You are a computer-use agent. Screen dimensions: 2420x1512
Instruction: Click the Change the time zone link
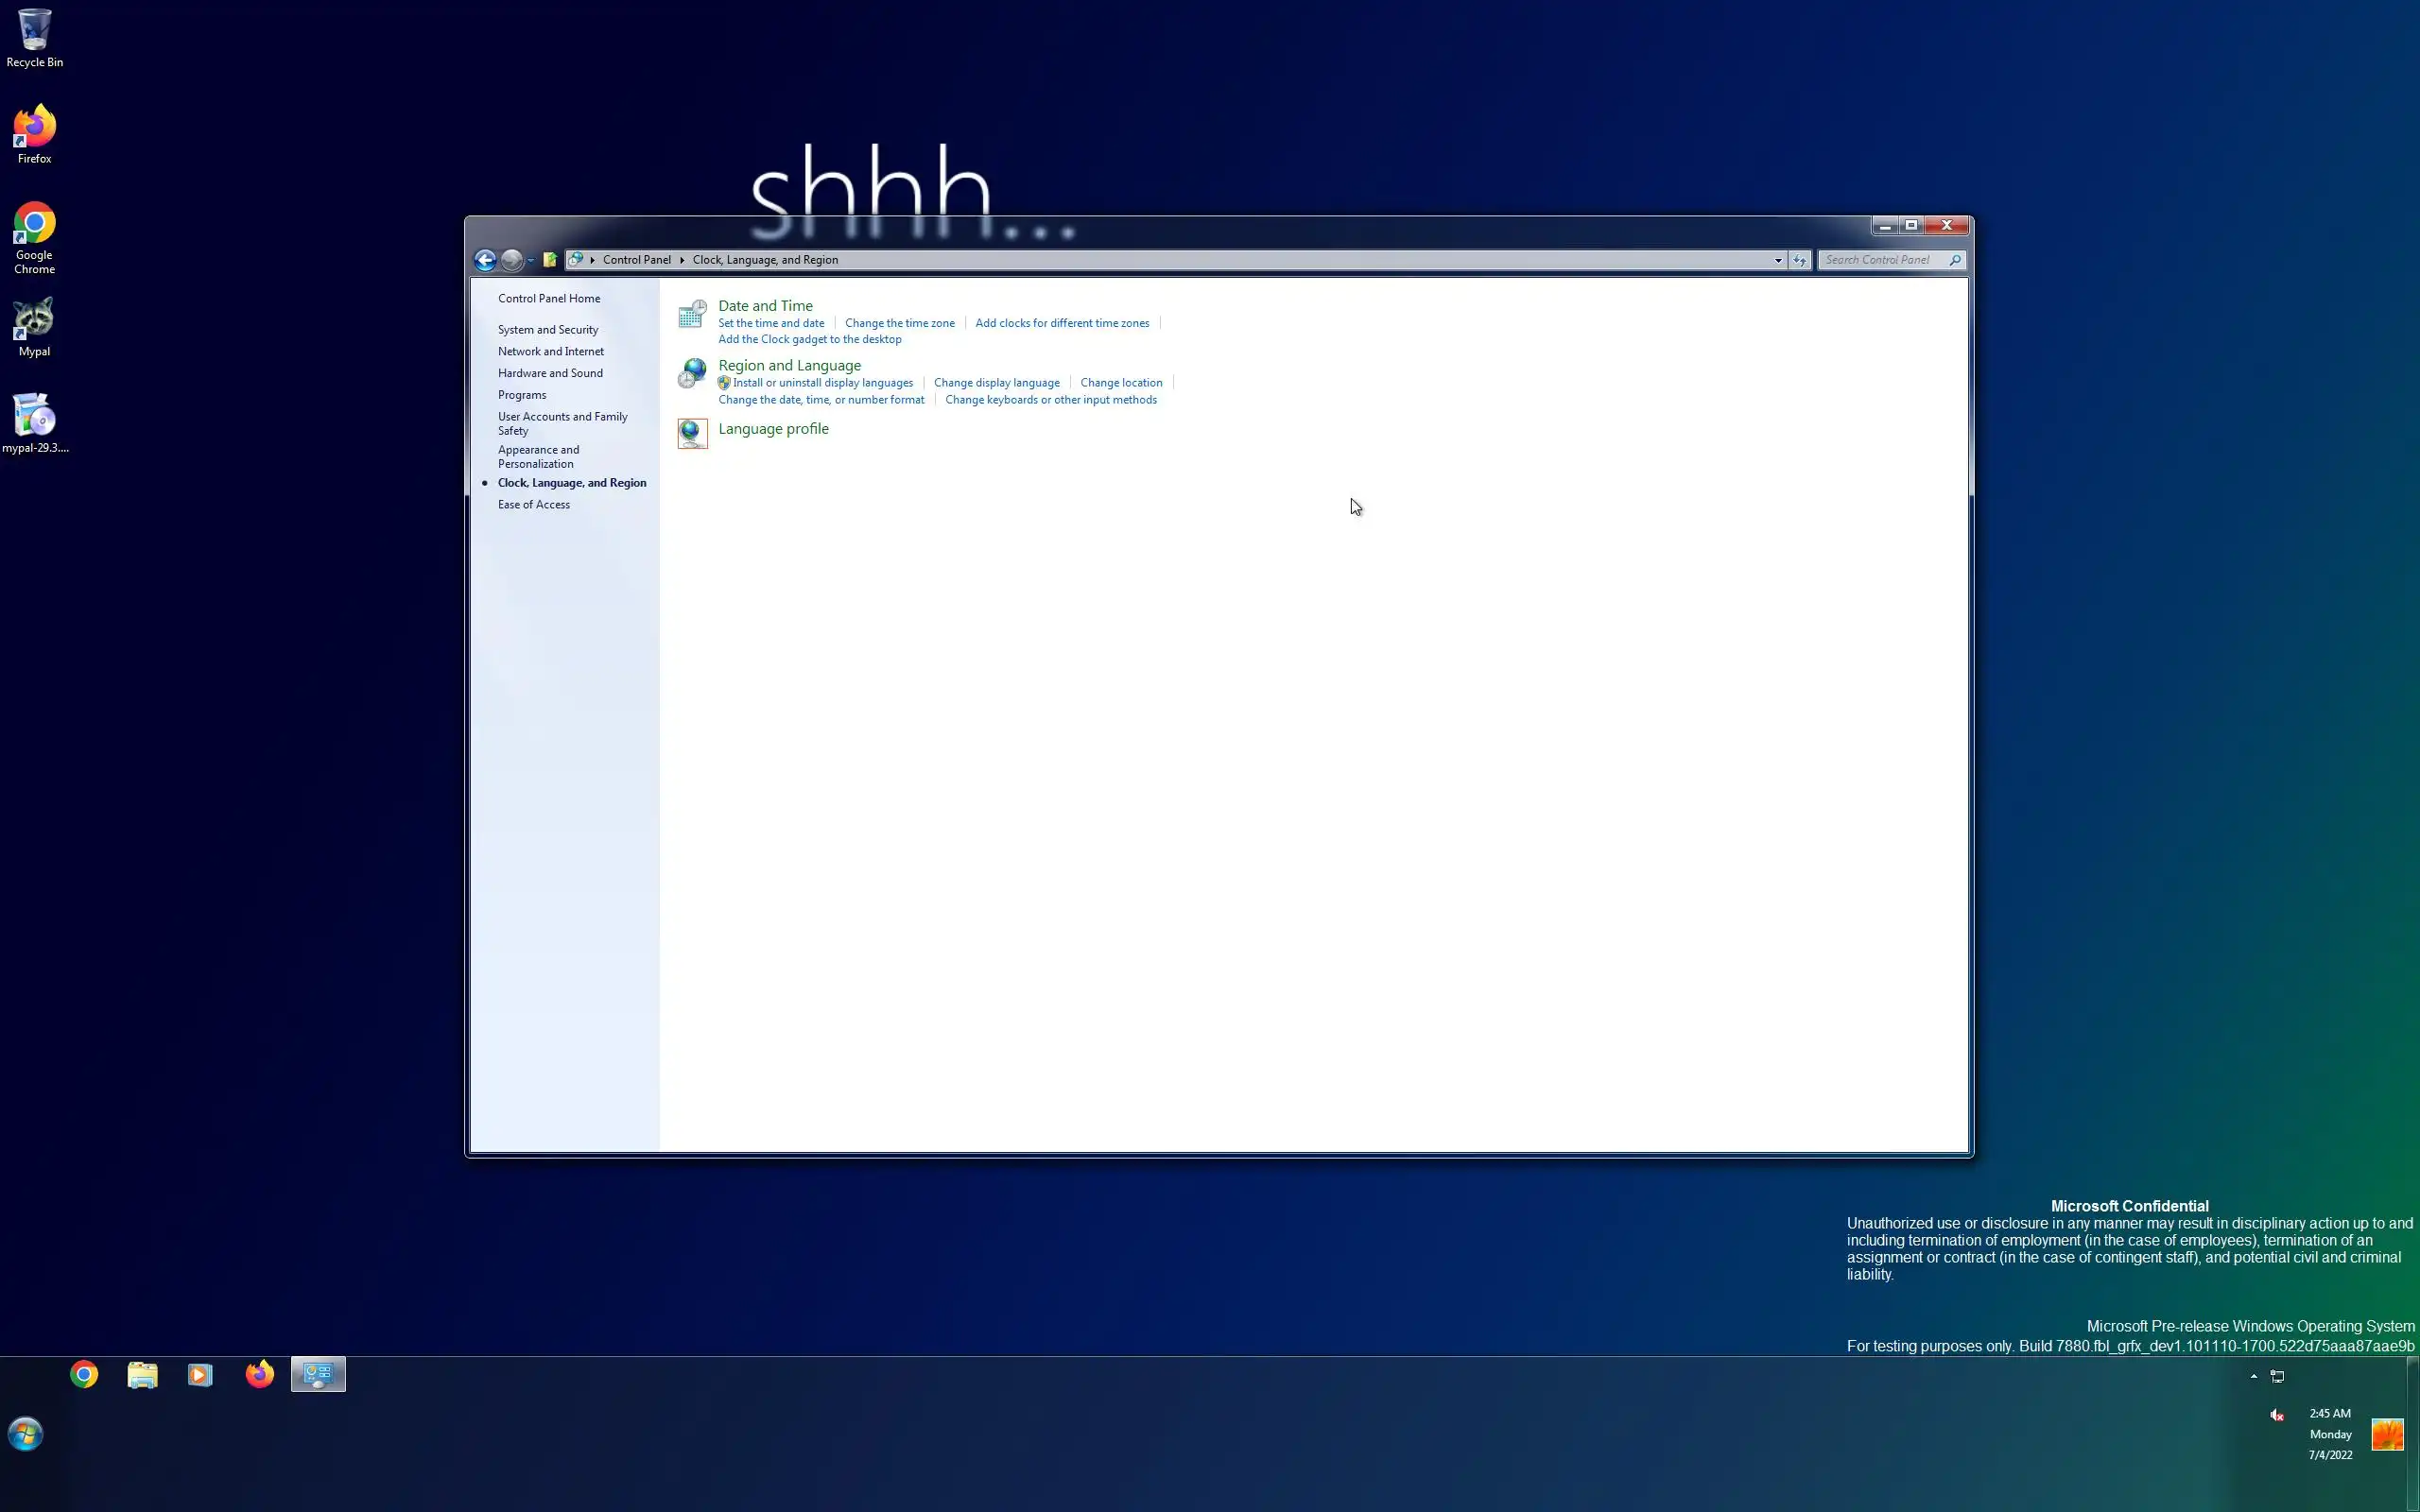pyautogui.click(x=899, y=323)
